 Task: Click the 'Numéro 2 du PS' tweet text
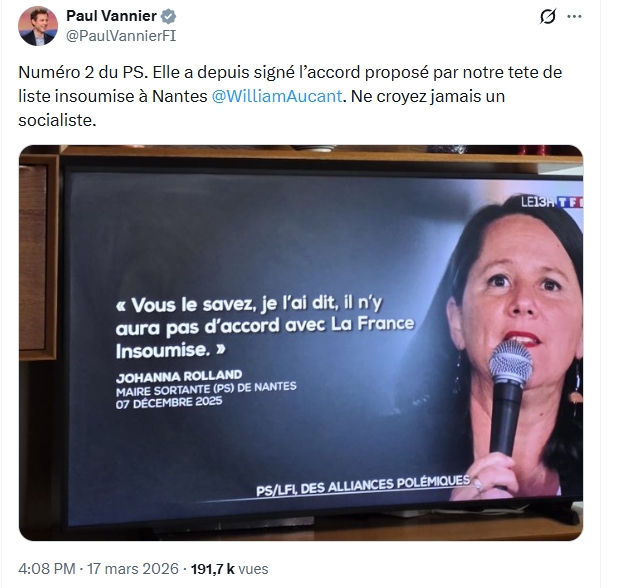pyautogui.click(x=83, y=72)
